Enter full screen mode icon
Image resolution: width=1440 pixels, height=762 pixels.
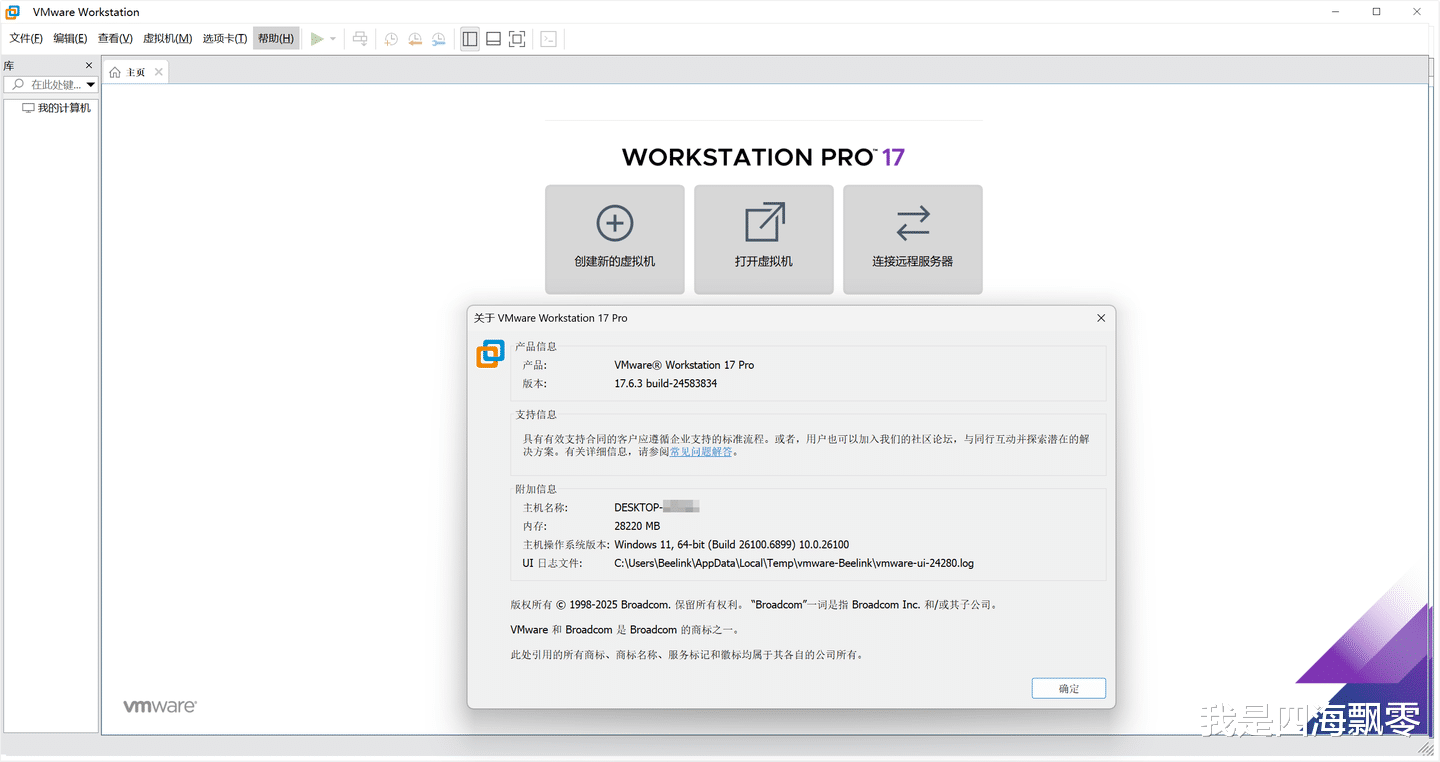coord(517,39)
